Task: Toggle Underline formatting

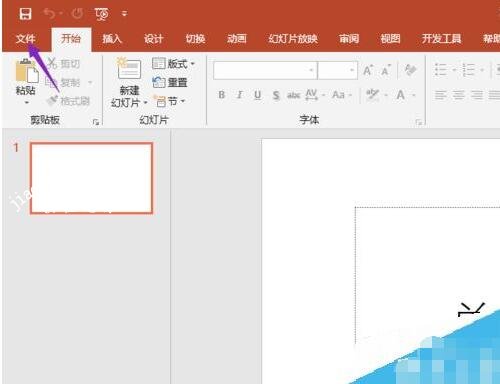Action: tap(258, 95)
